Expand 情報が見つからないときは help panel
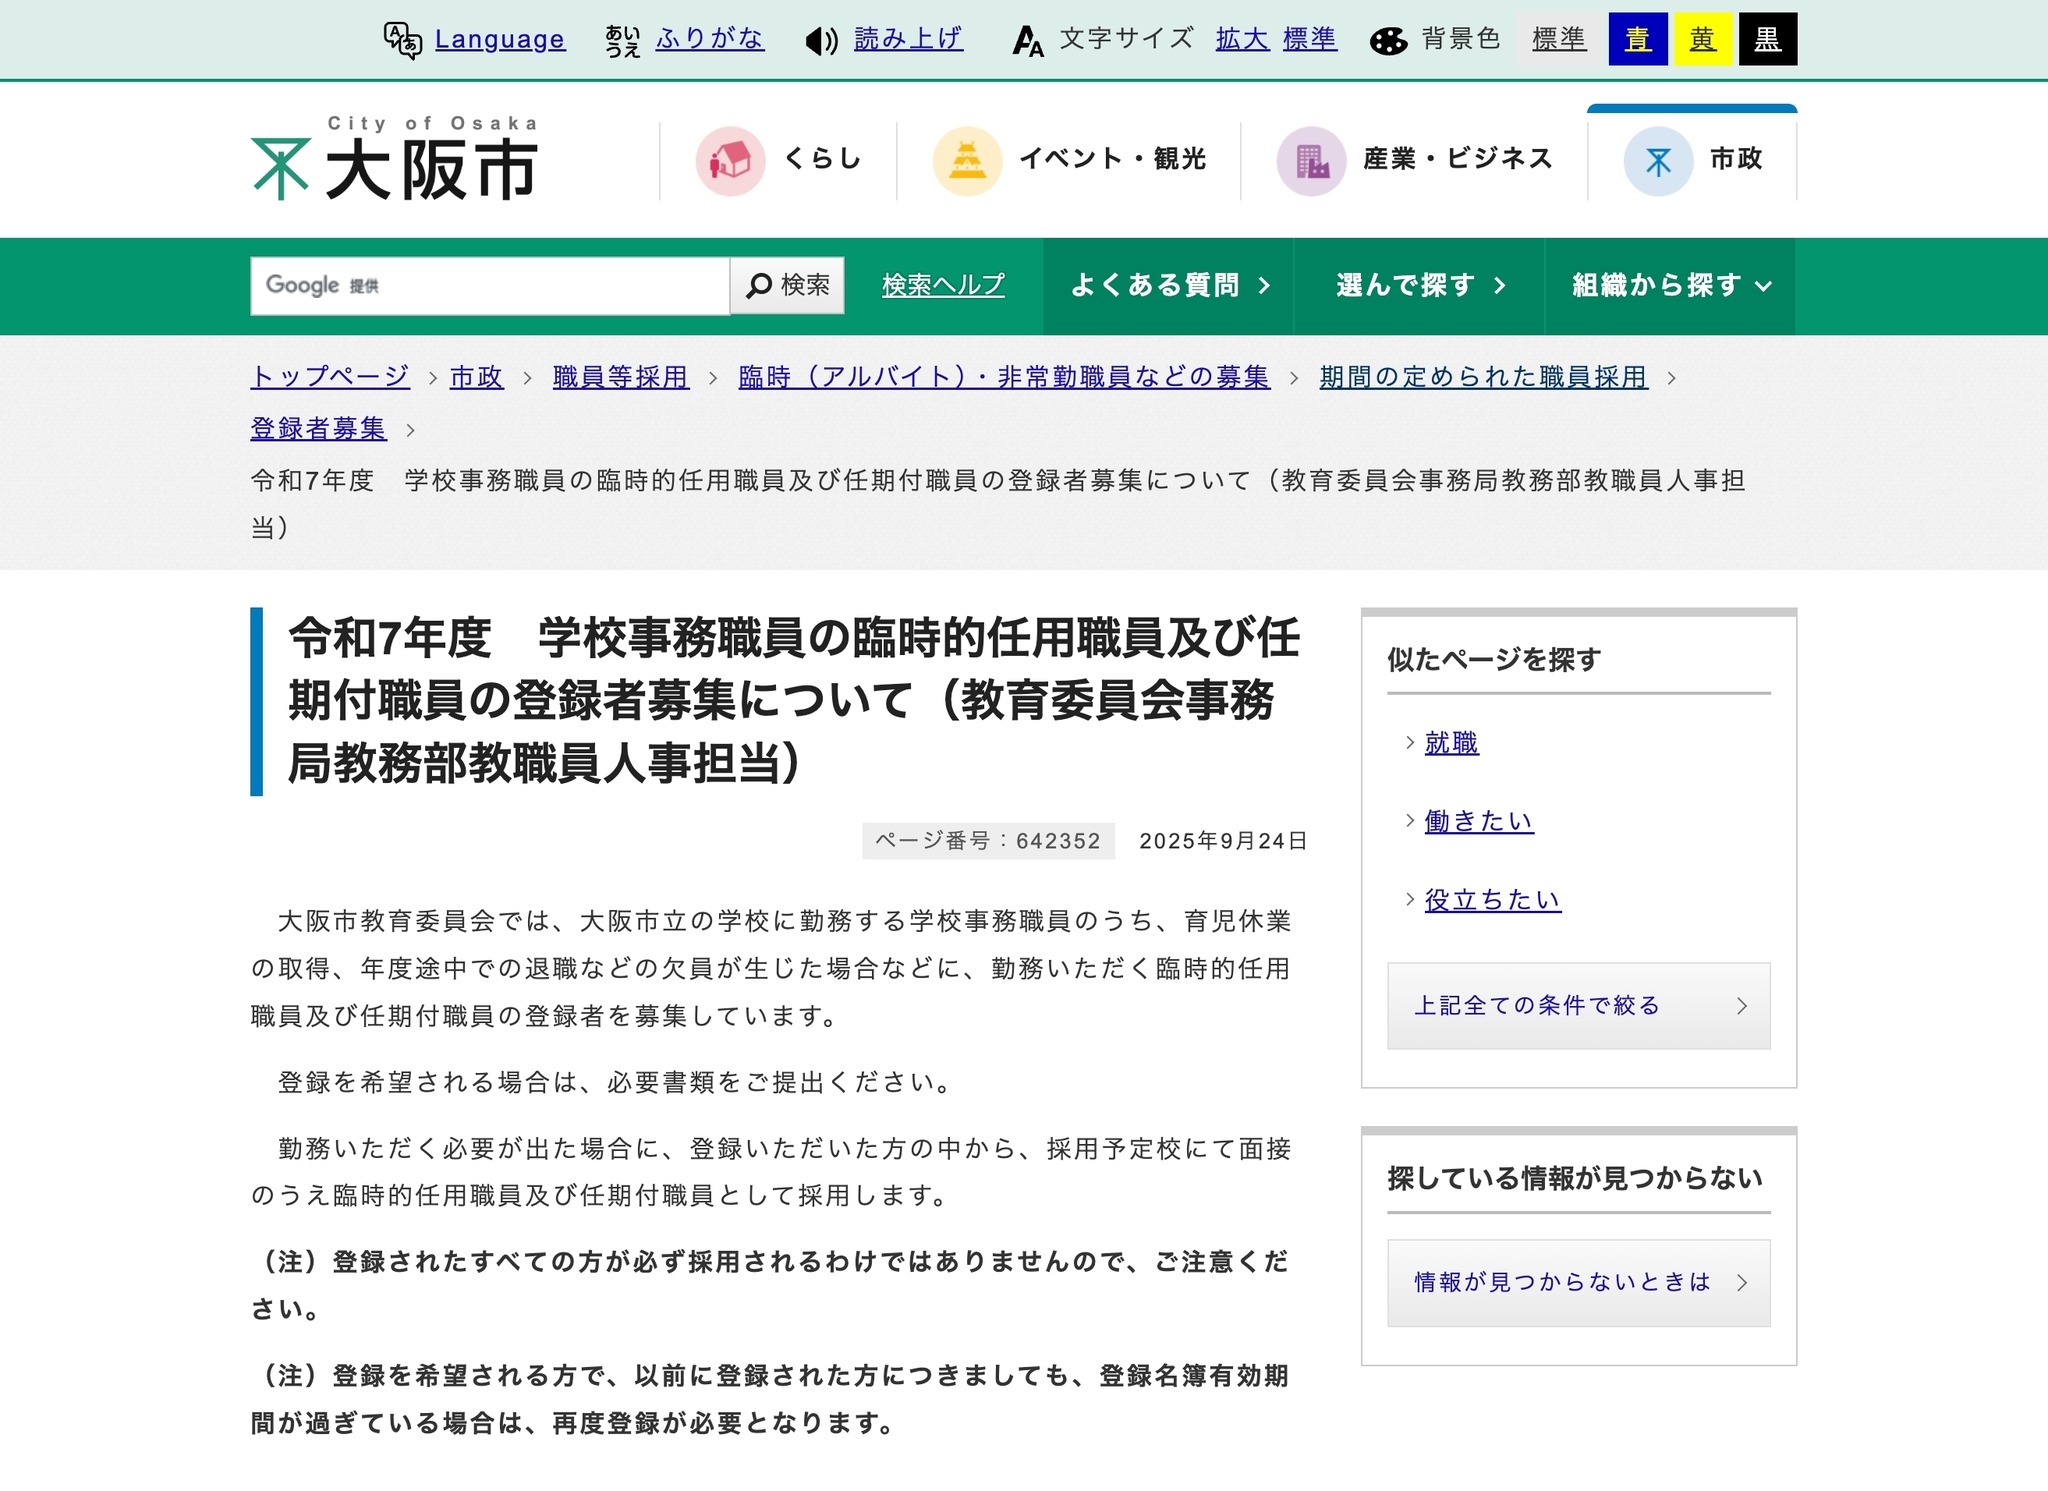Image resolution: width=2048 pixels, height=1491 pixels. (1578, 1281)
